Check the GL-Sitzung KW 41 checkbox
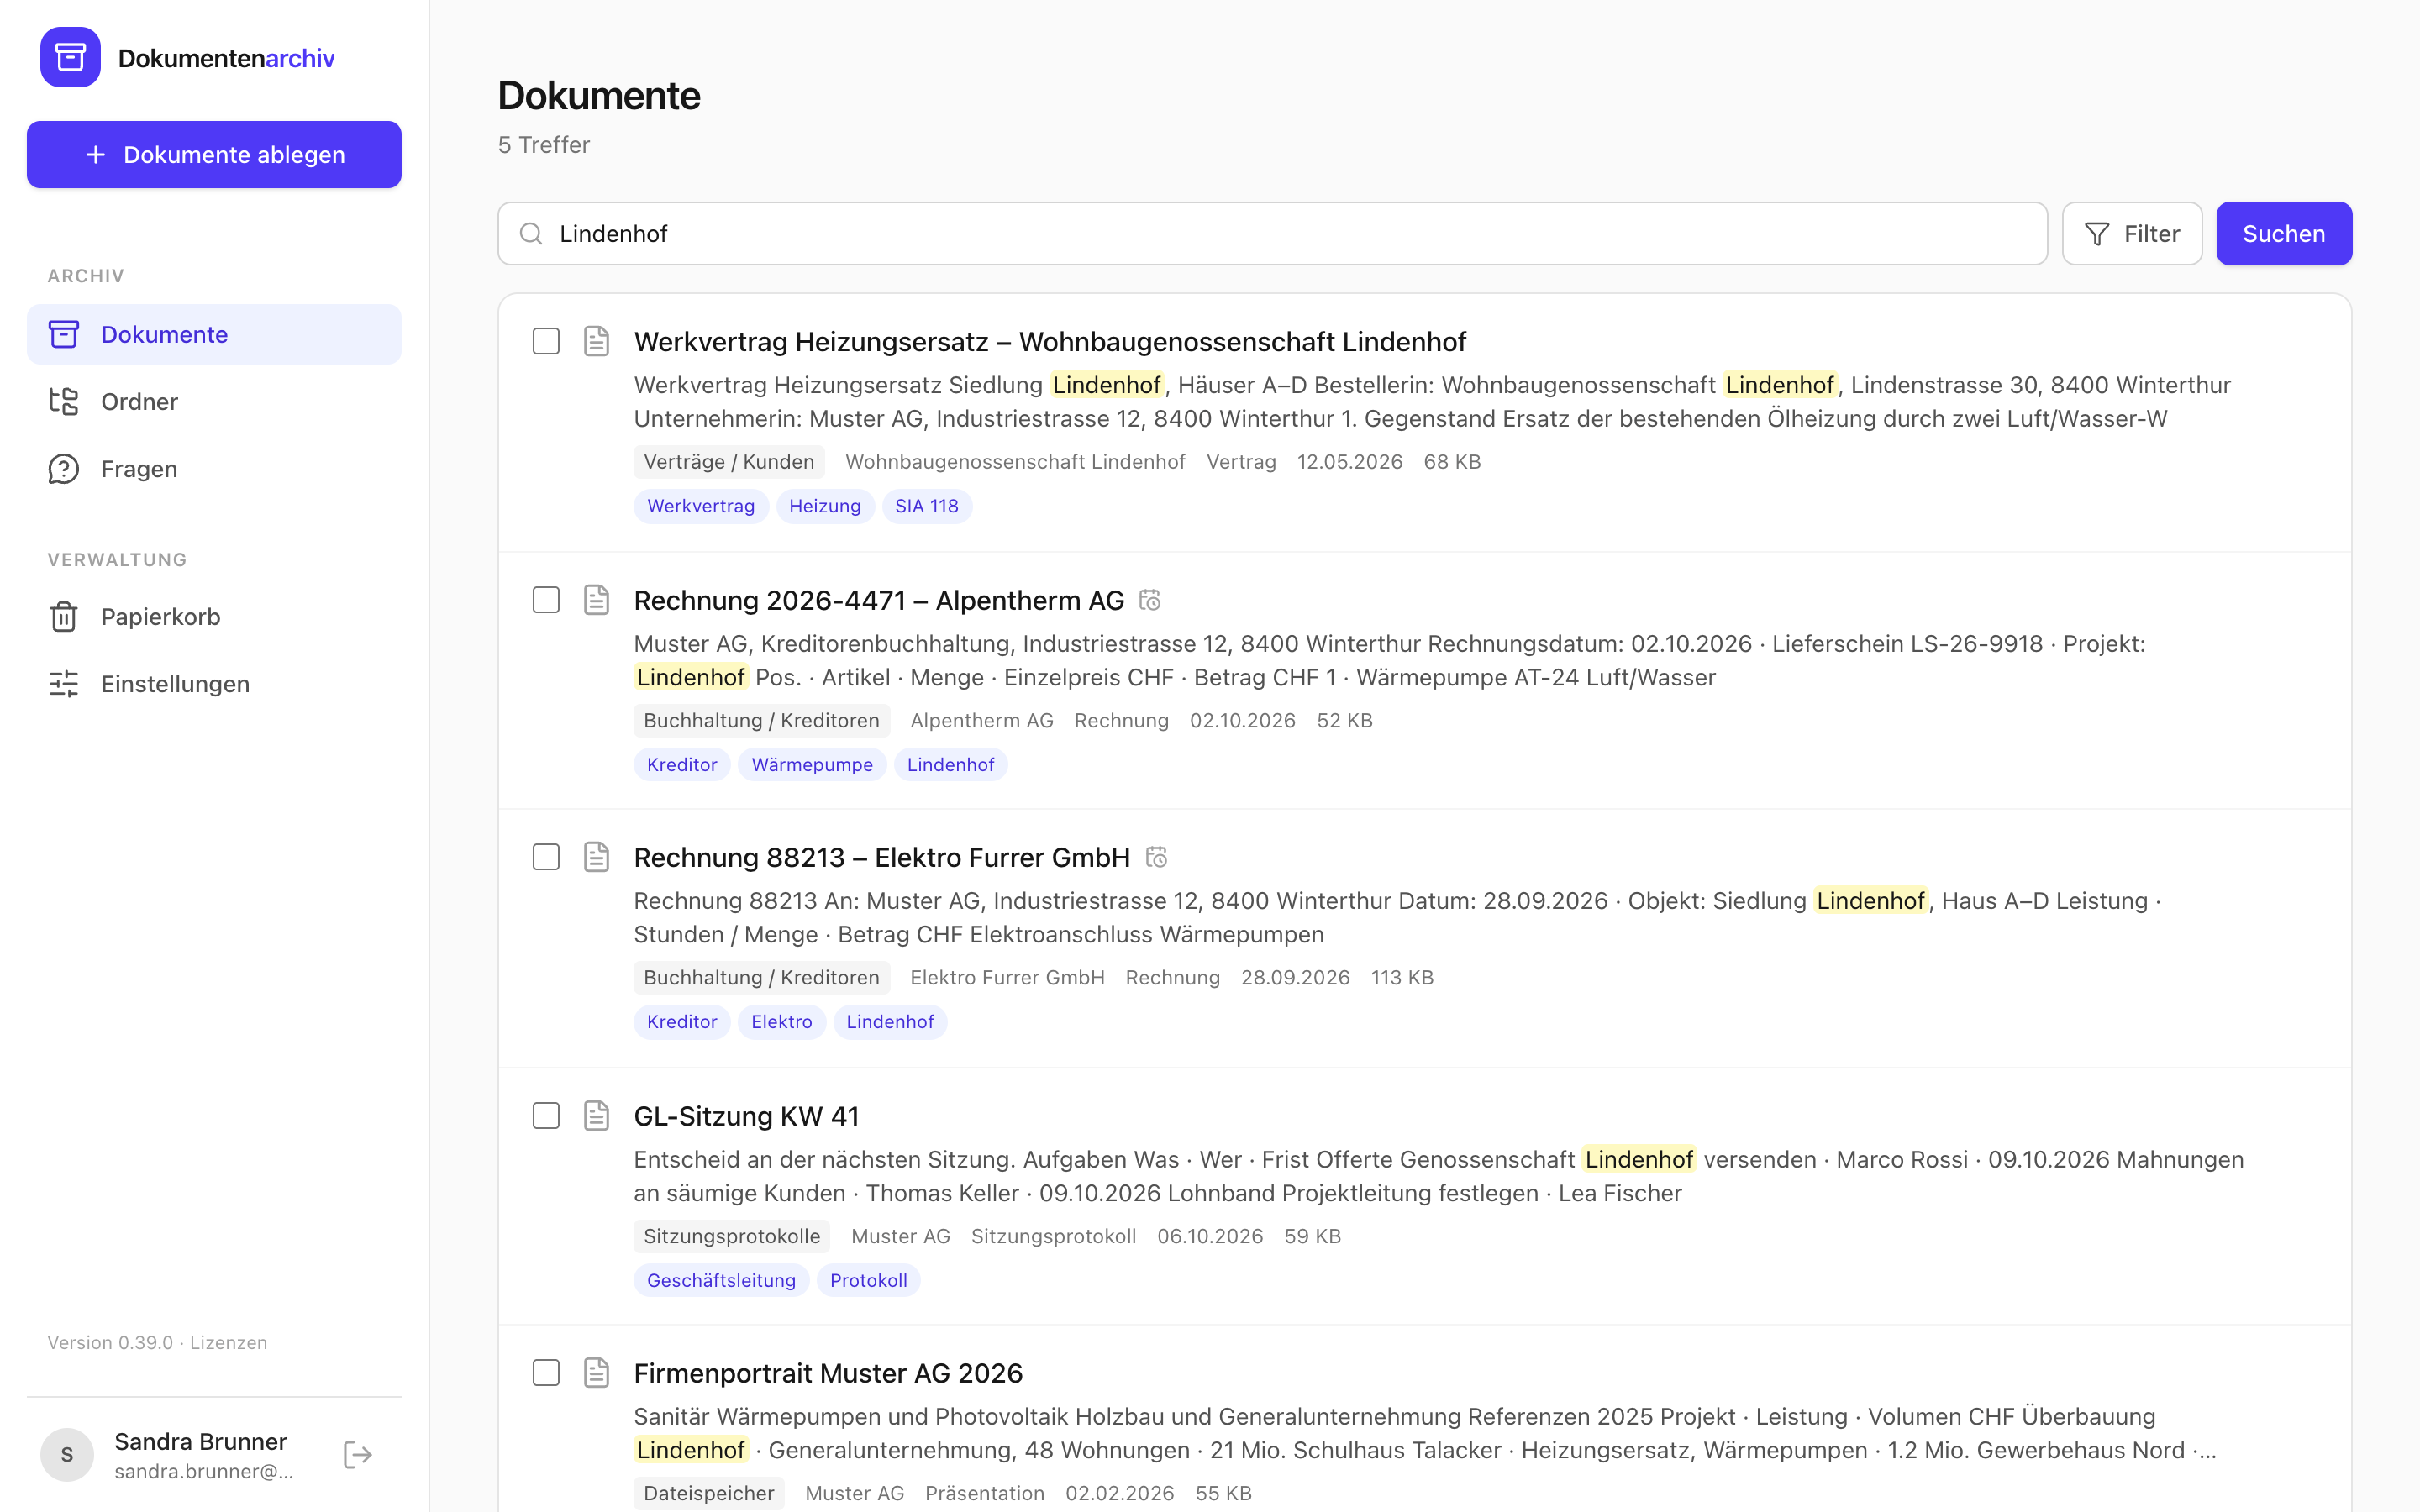 click(546, 1116)
